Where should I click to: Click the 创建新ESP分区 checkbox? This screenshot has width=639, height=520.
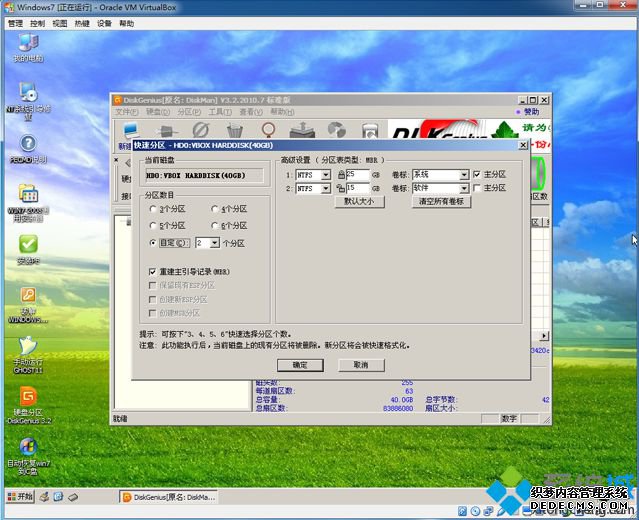(152, 300)
